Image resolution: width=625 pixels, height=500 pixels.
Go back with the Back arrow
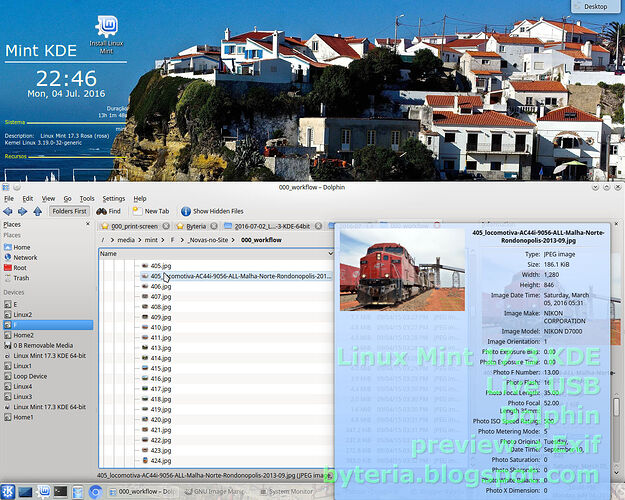coord(8,211)
